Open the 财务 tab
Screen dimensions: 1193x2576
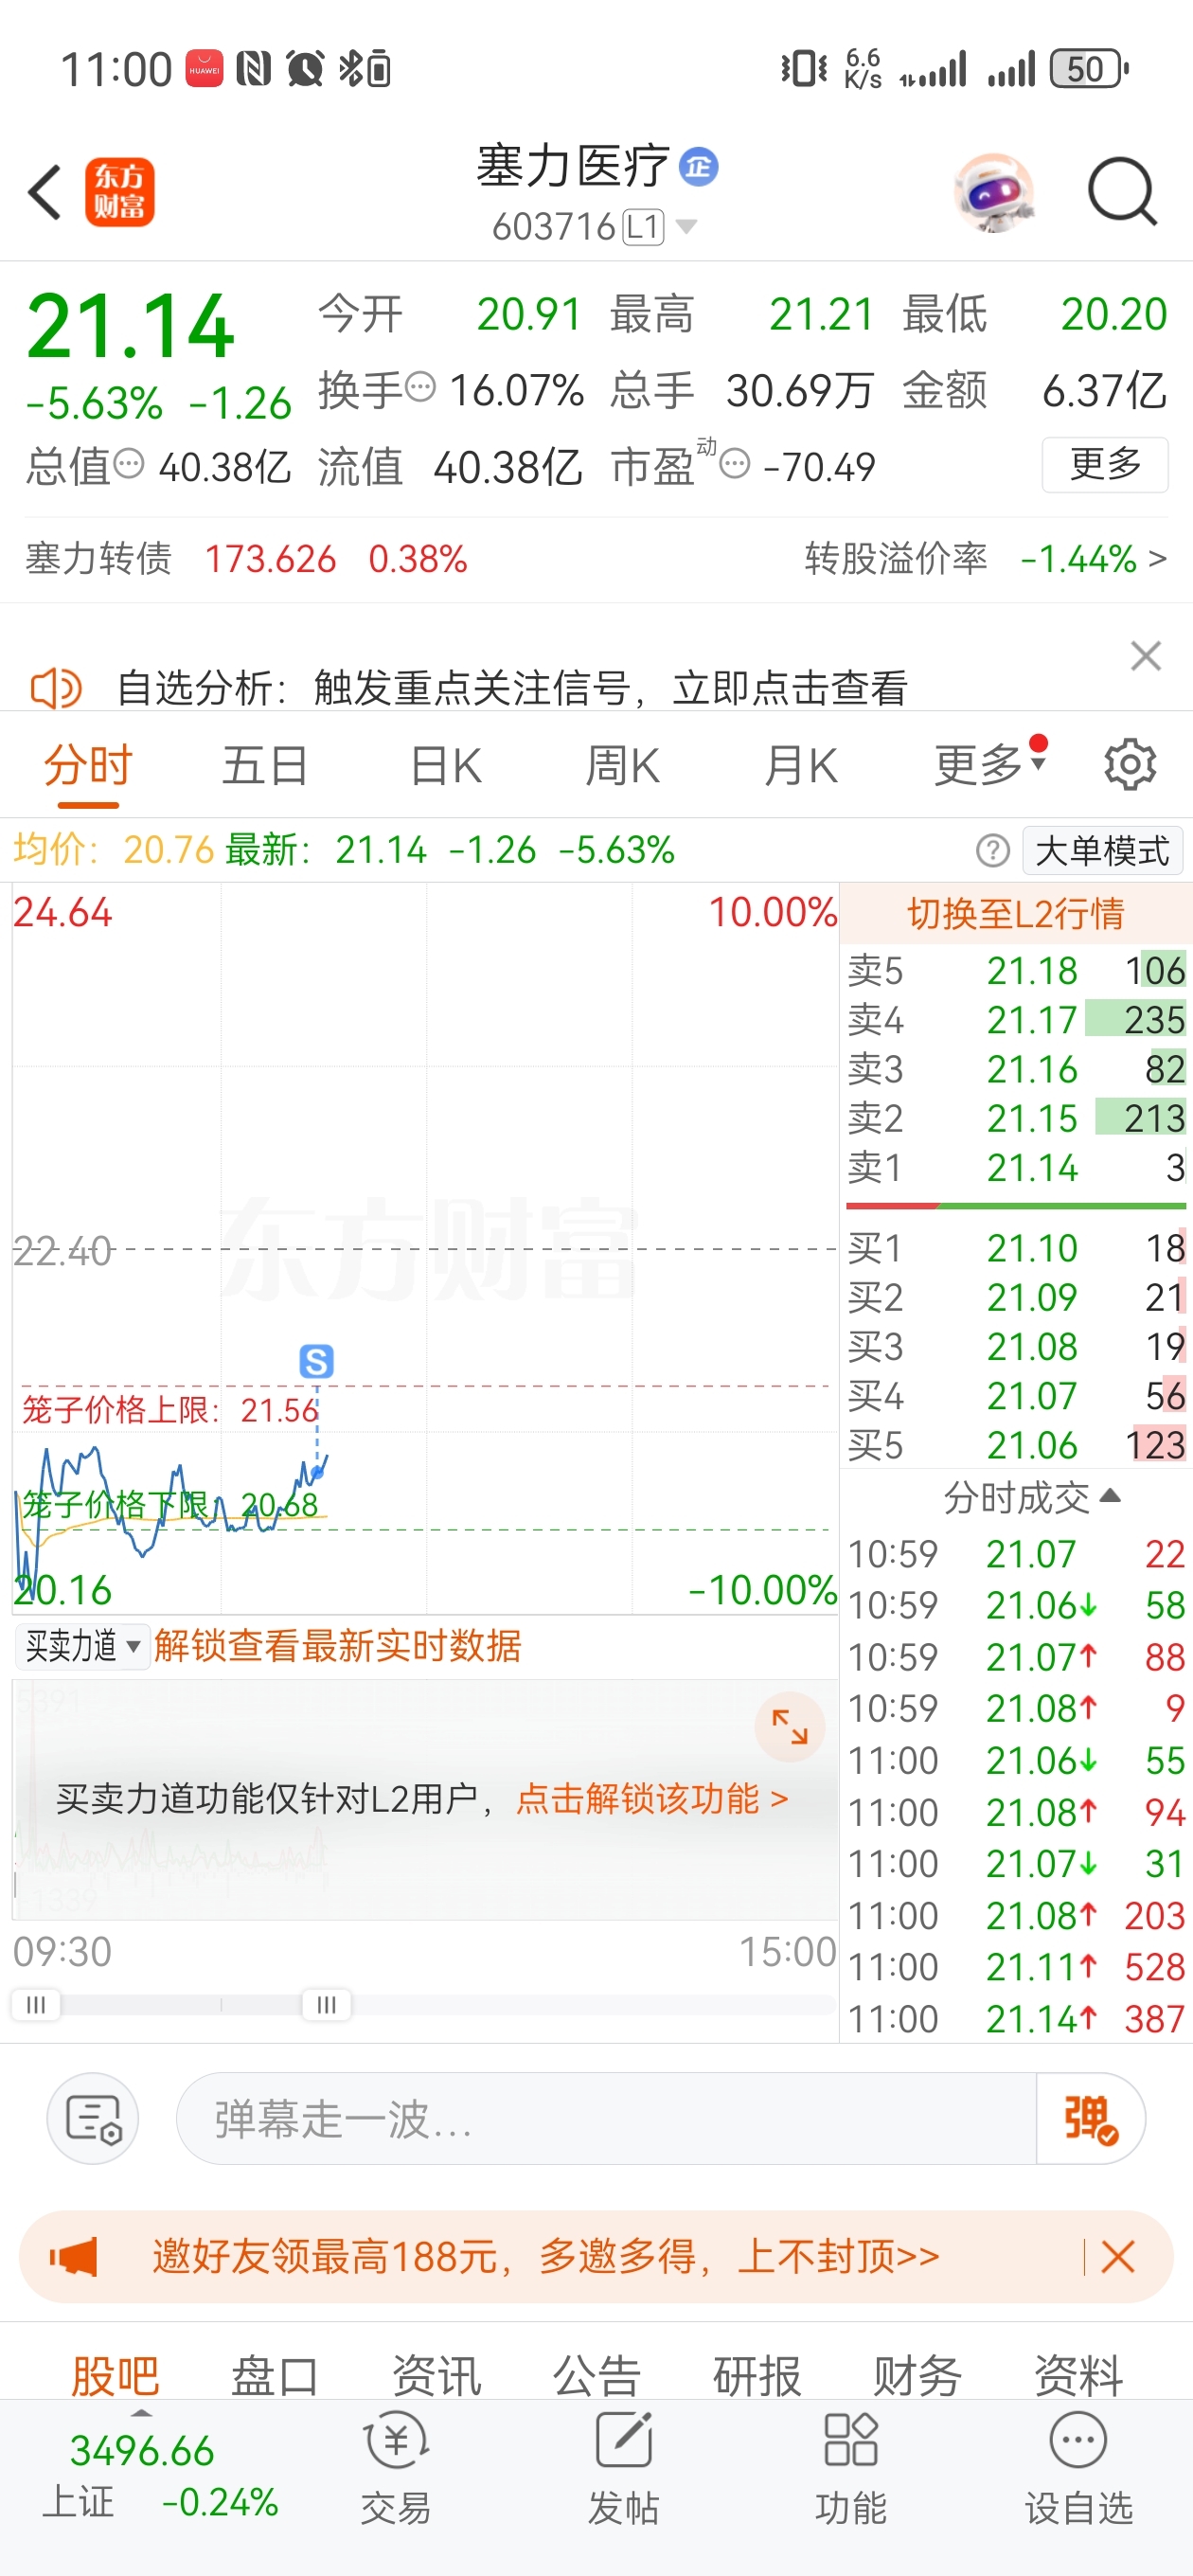click(x=917, y=2374)
